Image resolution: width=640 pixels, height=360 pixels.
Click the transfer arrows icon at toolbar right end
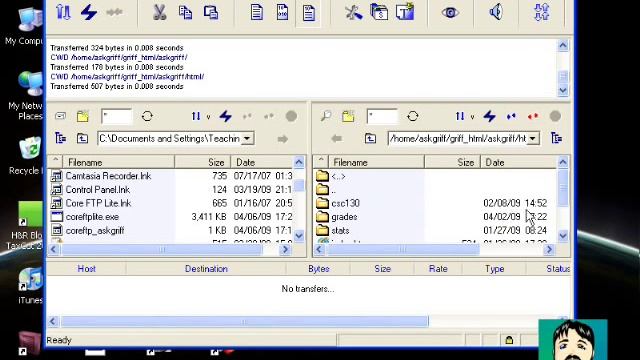542,12
